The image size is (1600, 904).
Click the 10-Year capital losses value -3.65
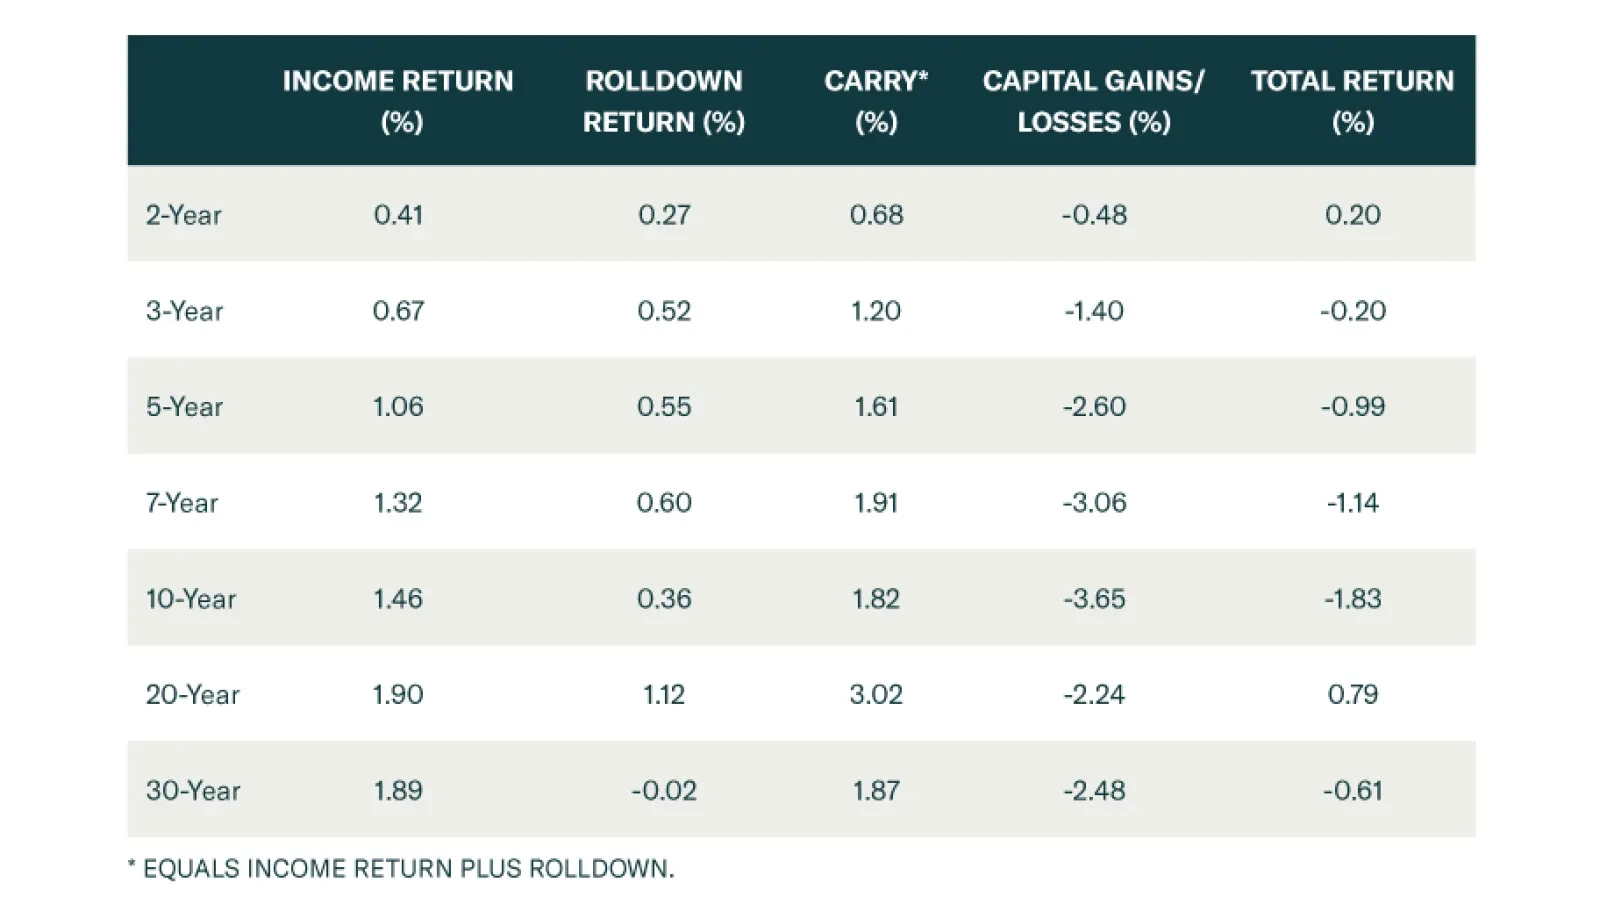tap(1094, 599)
